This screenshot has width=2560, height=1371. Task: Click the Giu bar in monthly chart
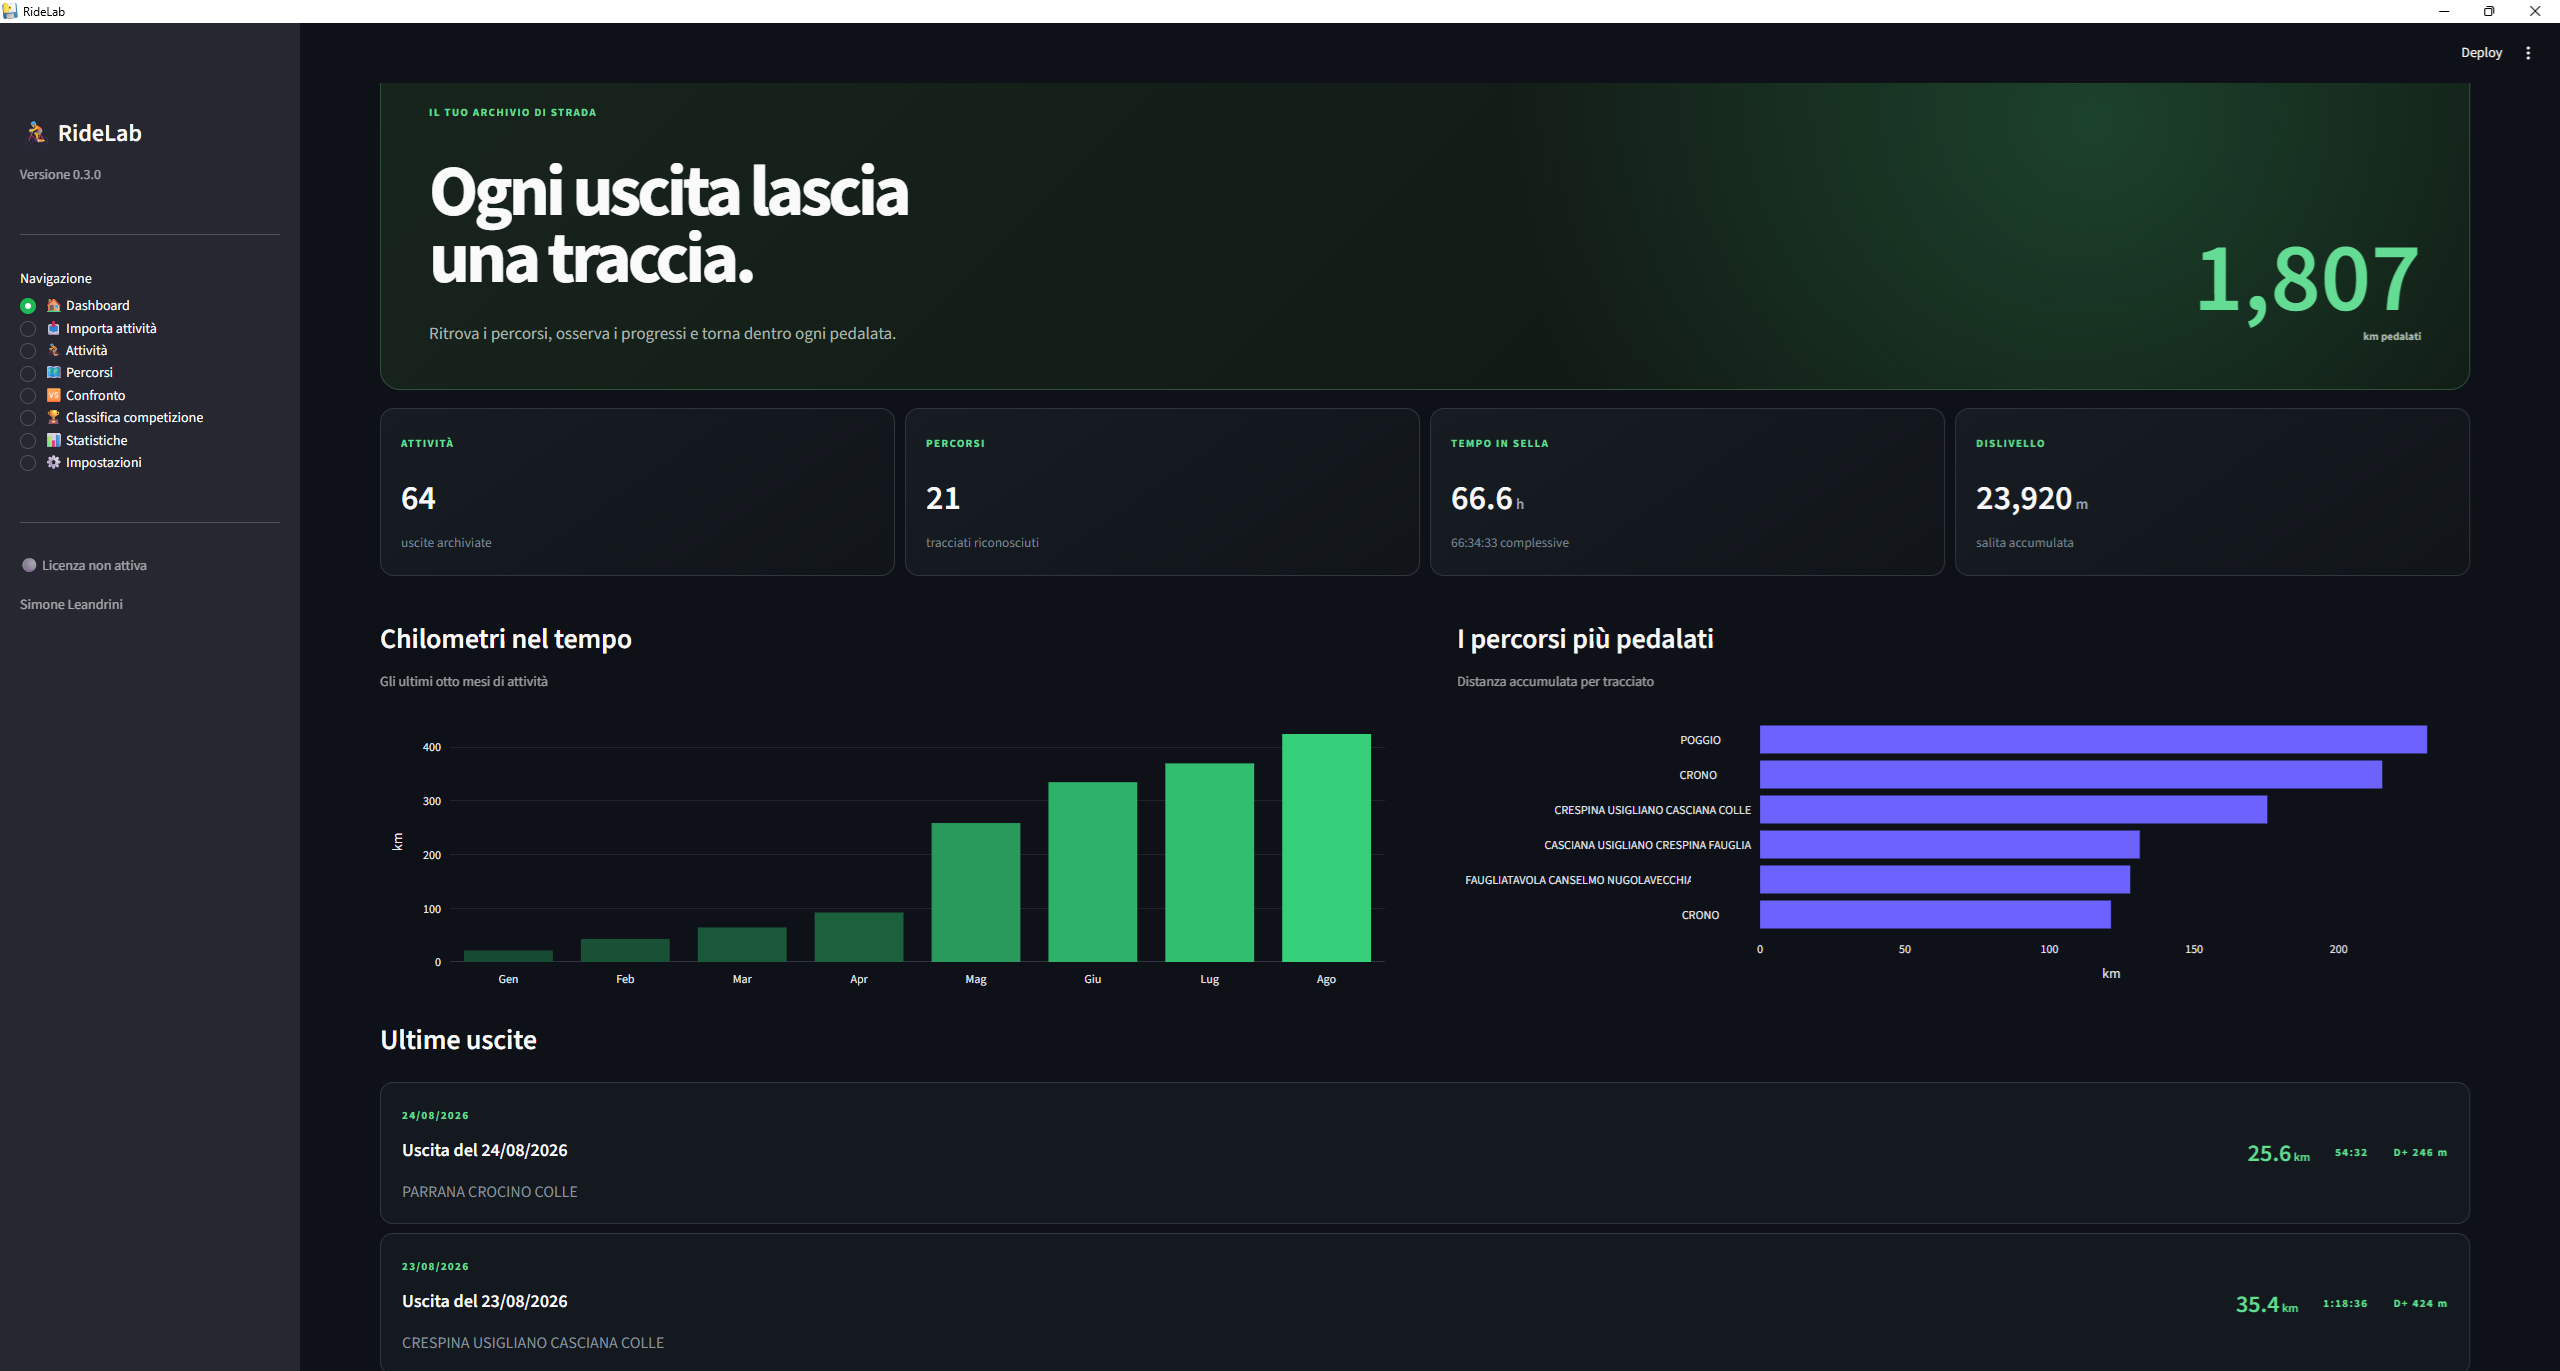pos(1092,872)
